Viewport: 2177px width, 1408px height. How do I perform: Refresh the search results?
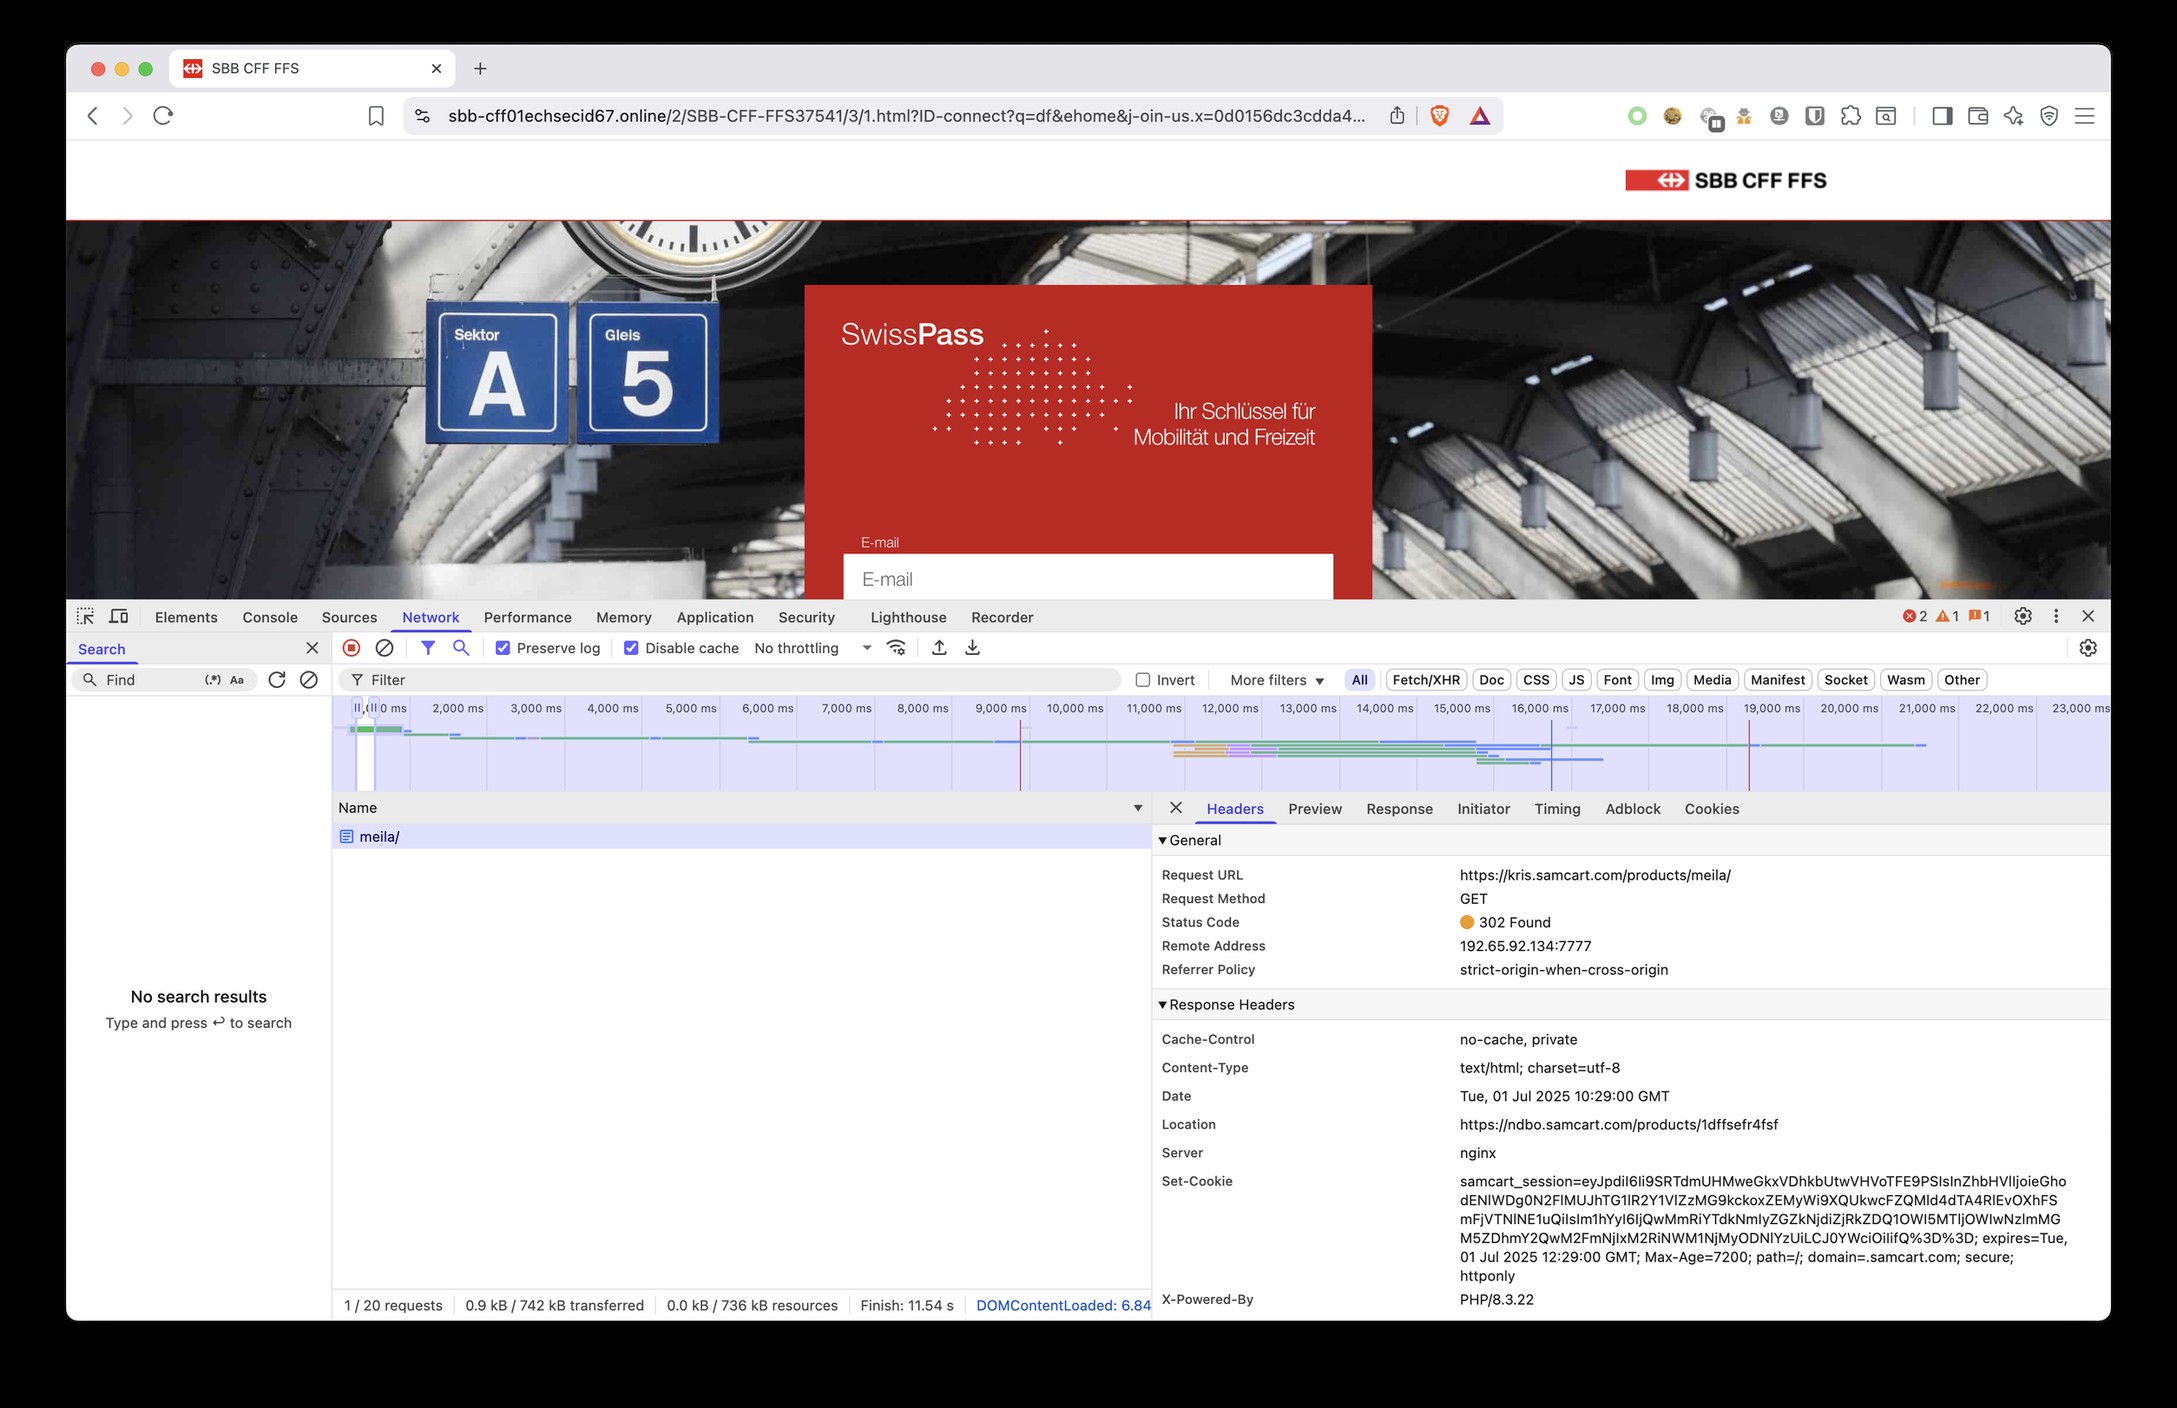point(277,680)
